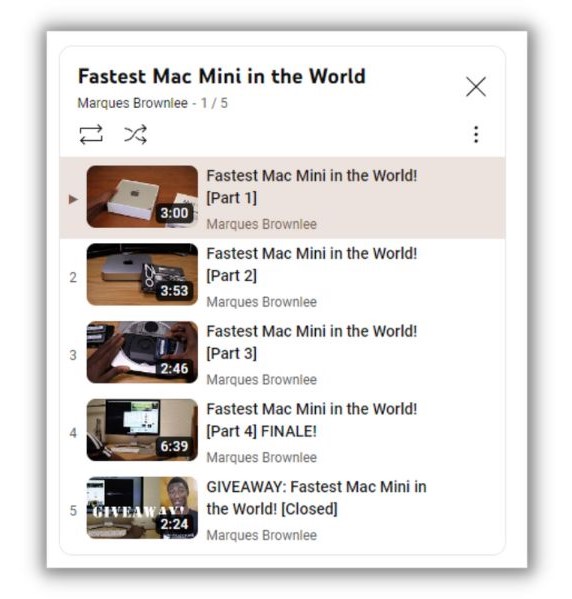Close the playlist panel with X
This screenshot has width=572, height=599.
476,87
